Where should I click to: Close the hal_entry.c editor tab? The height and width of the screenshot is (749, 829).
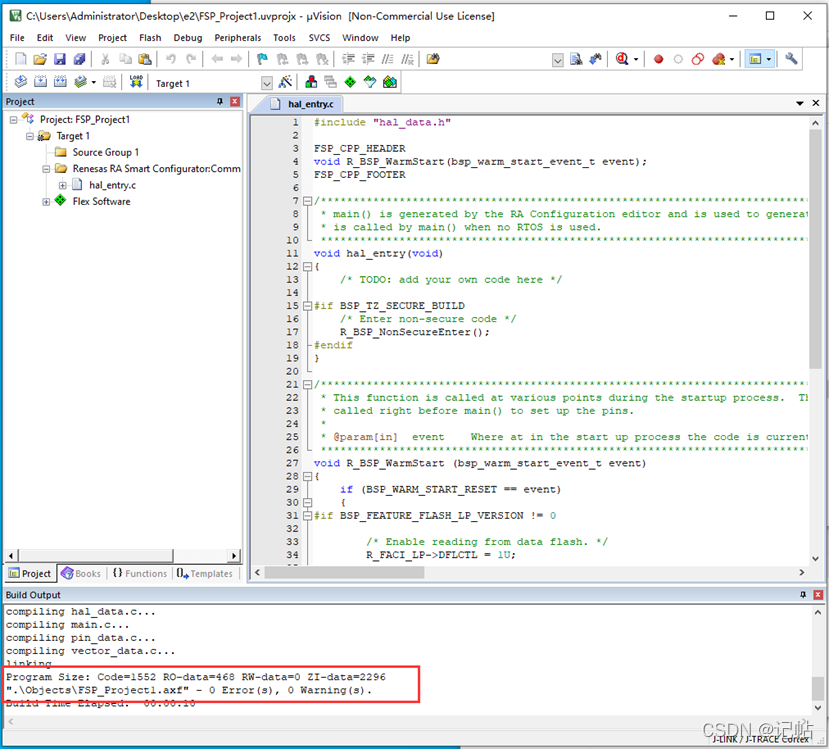pos(816,103)
